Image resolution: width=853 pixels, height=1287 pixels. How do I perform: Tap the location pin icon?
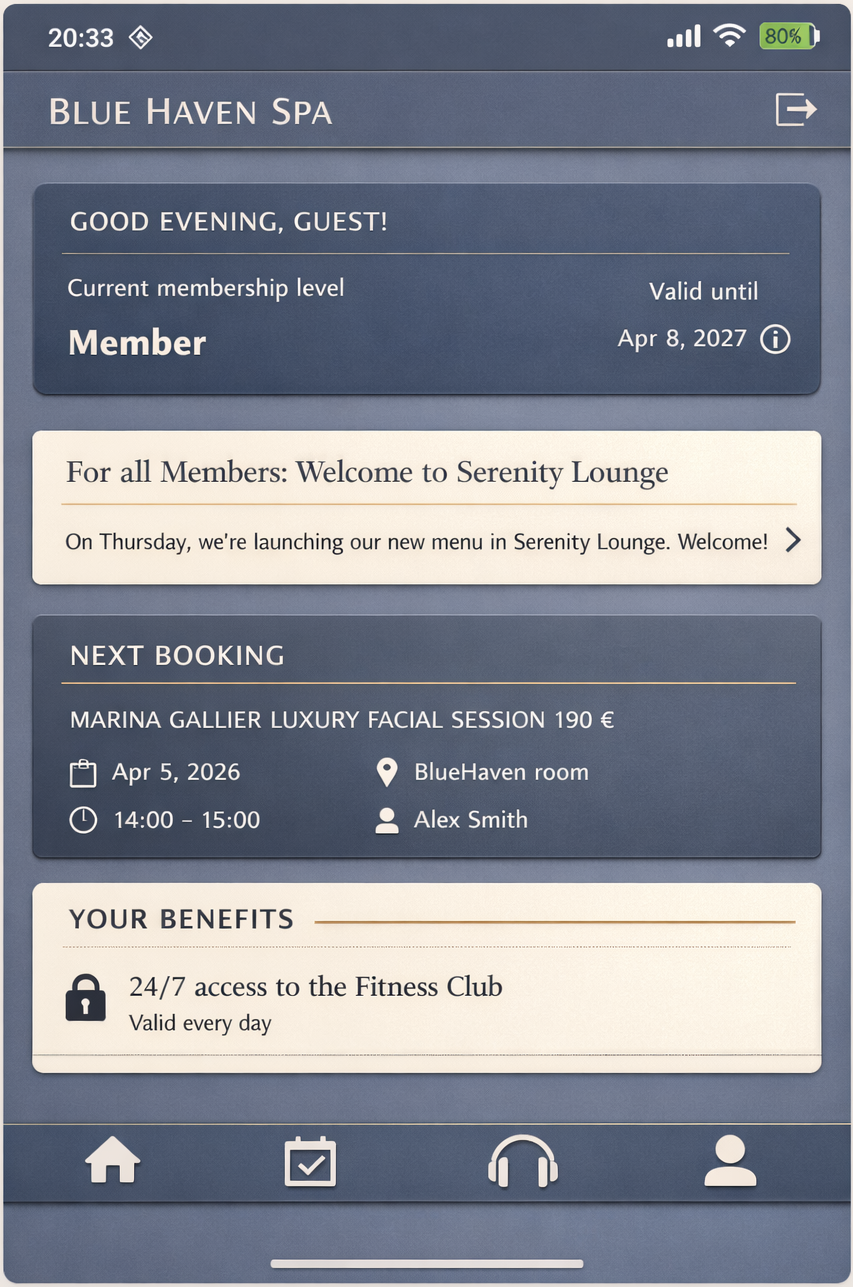coord(386,772)
